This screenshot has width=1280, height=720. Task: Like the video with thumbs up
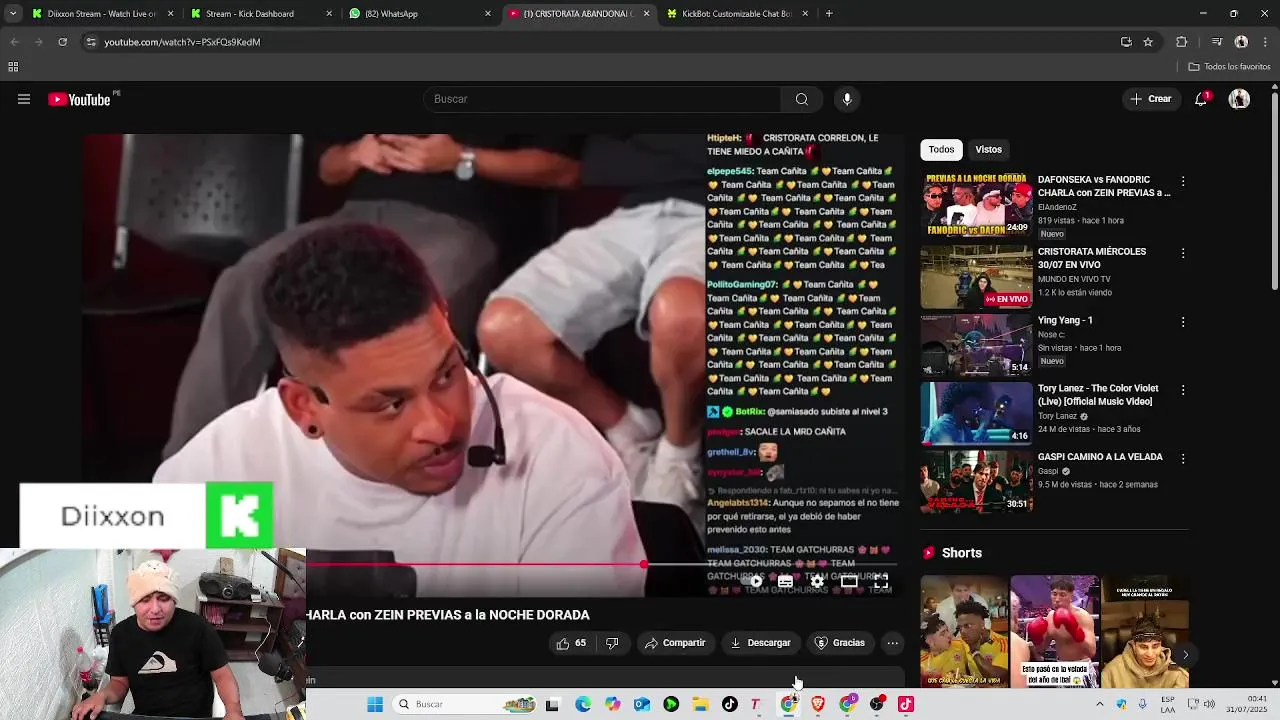(571, 643)
